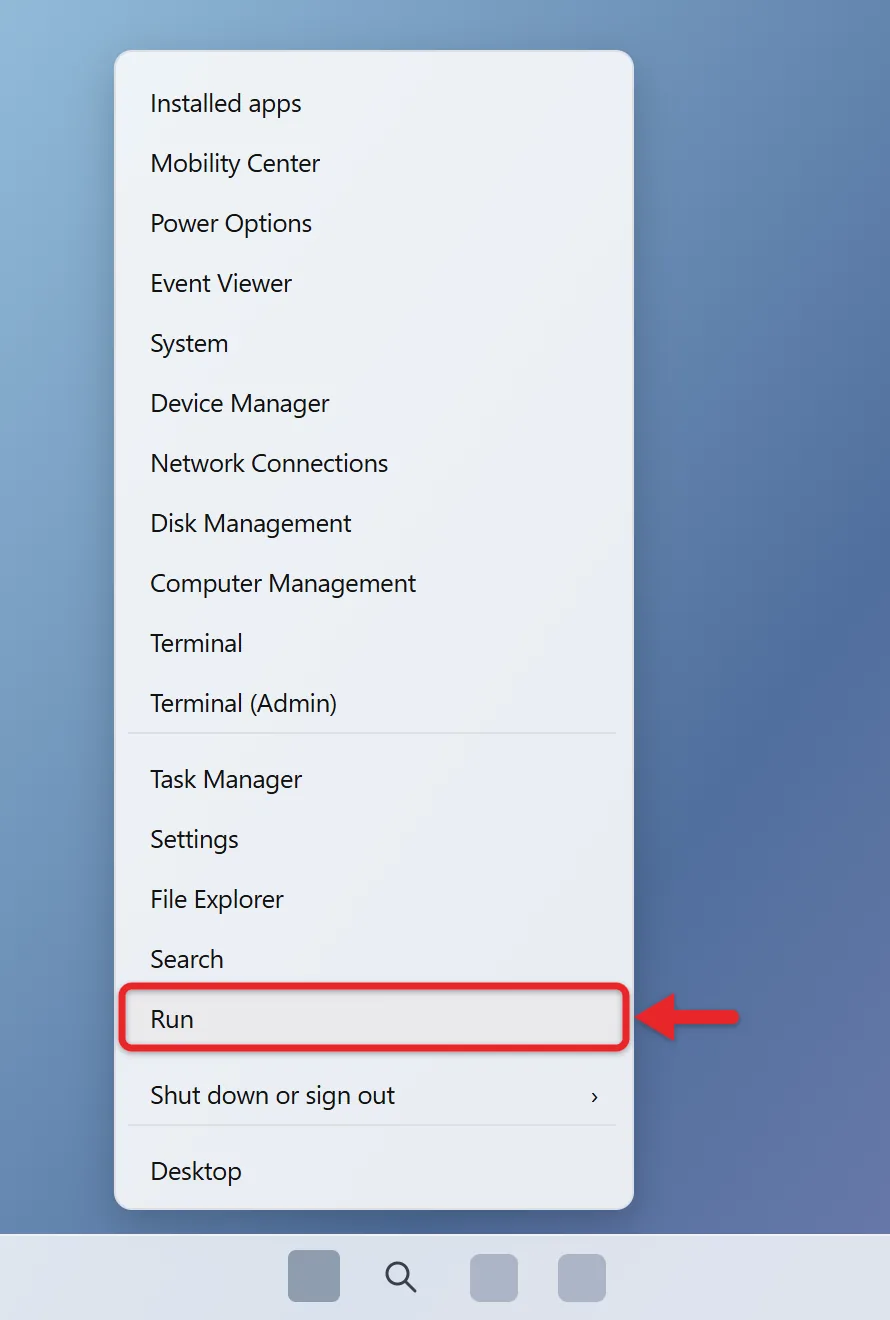Click the Start button on taskbar
Image resolution: width=890 pixels, height=1320 pixels.
tap(314, 1276)
